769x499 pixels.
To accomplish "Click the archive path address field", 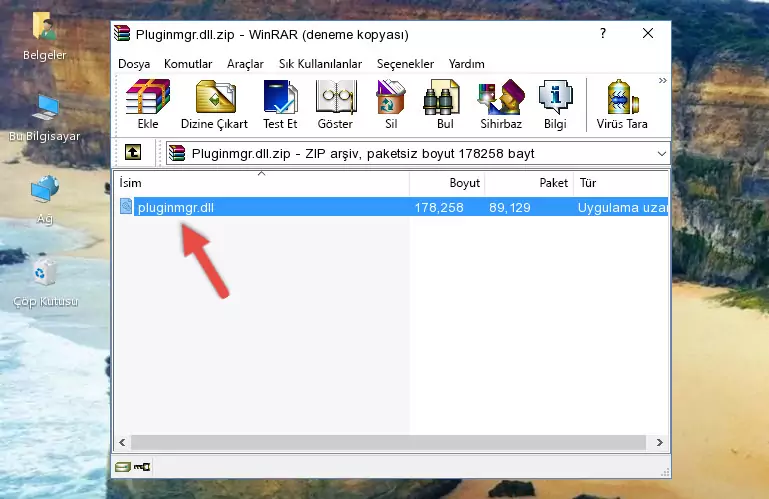I will (417, 154).
